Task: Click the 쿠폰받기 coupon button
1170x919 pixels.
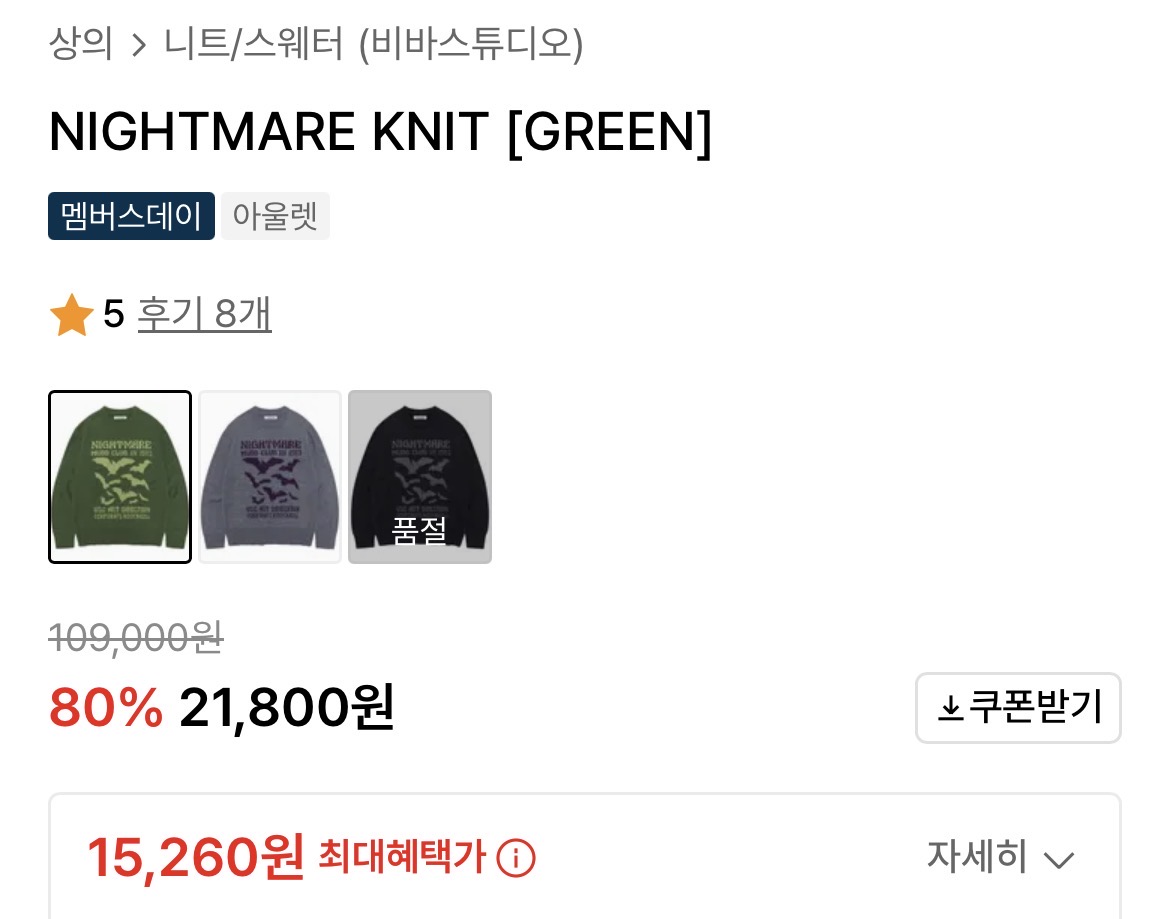Action: click(x=1019, y=708)
